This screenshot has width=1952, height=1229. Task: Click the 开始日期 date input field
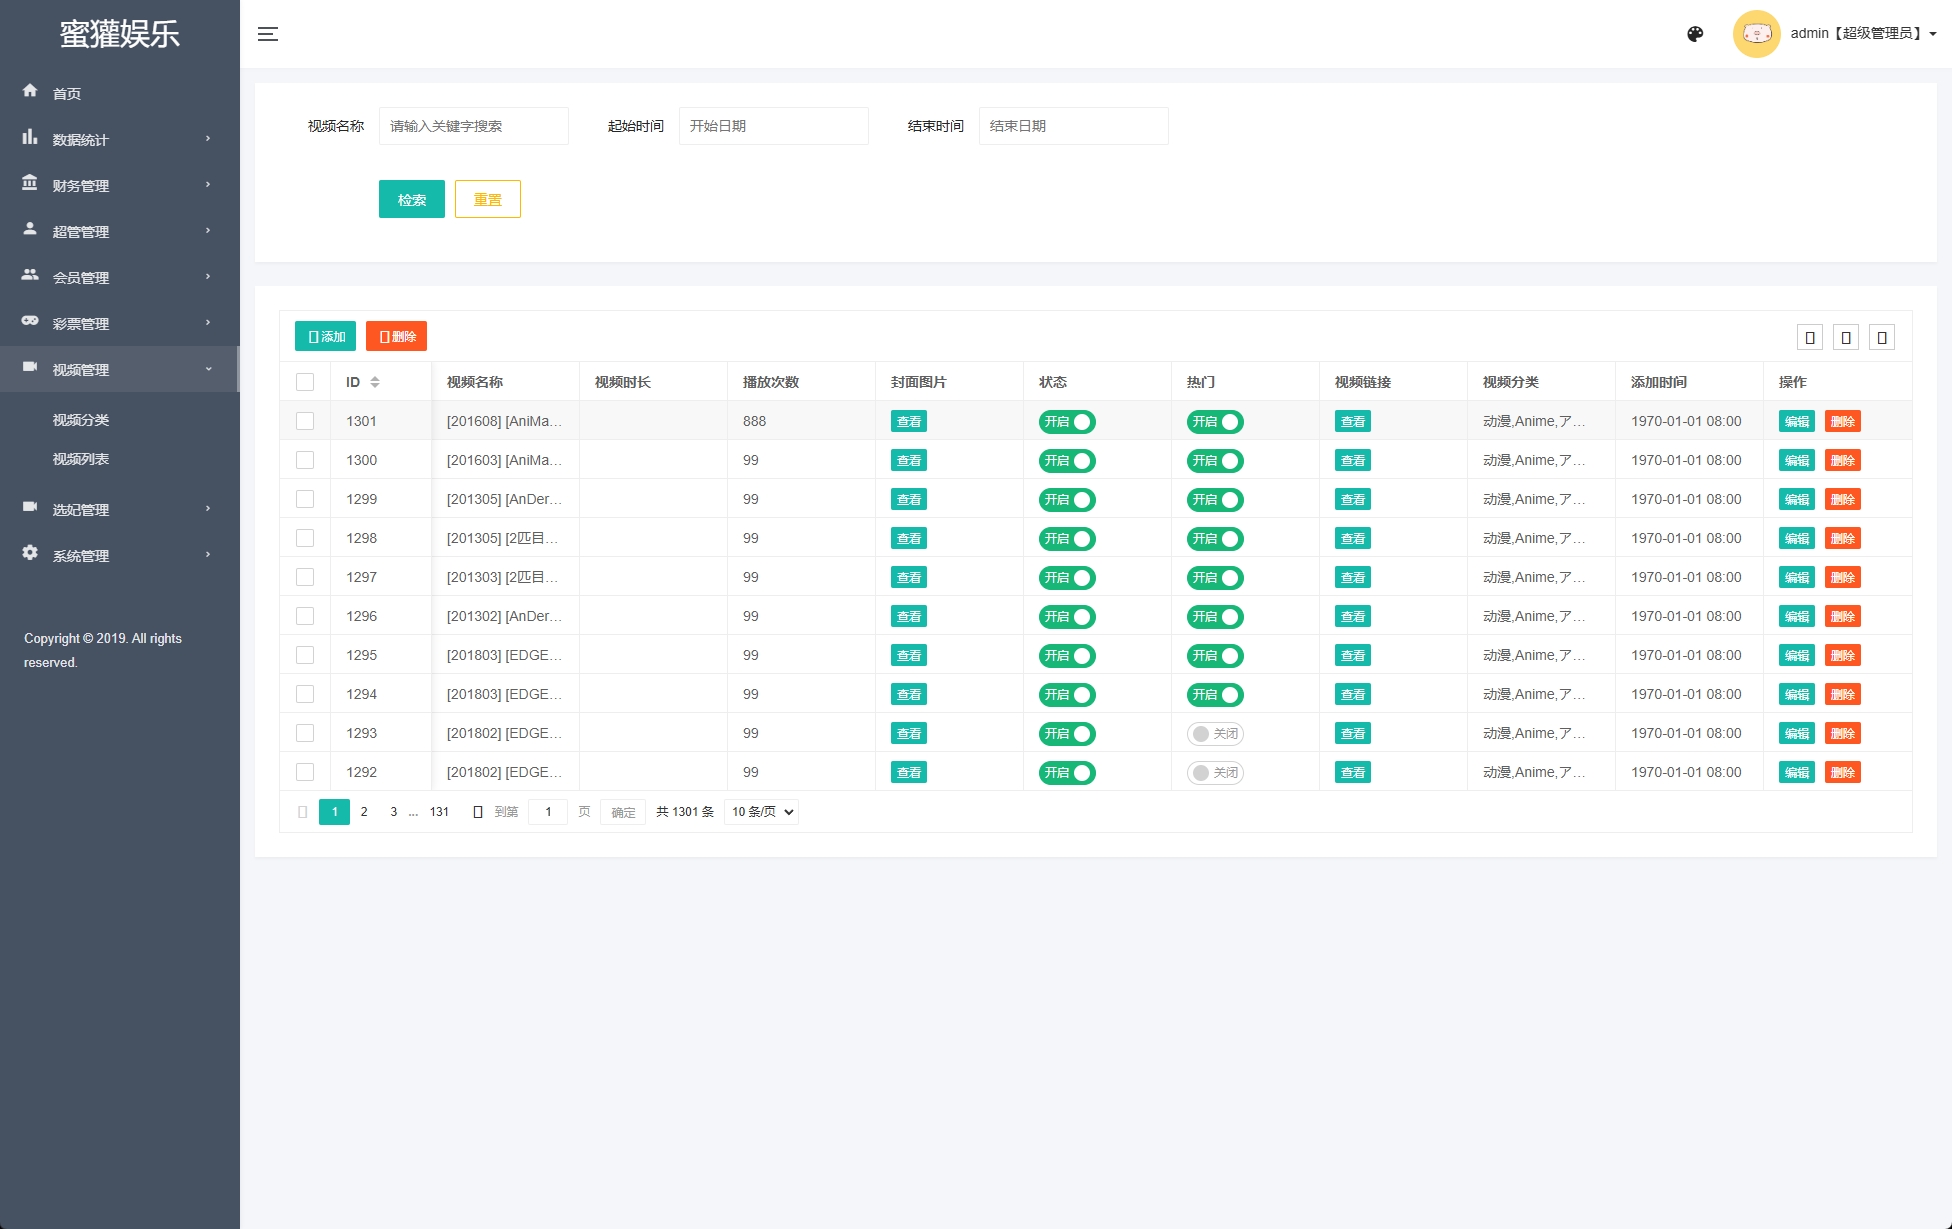(x=773, y=126)
